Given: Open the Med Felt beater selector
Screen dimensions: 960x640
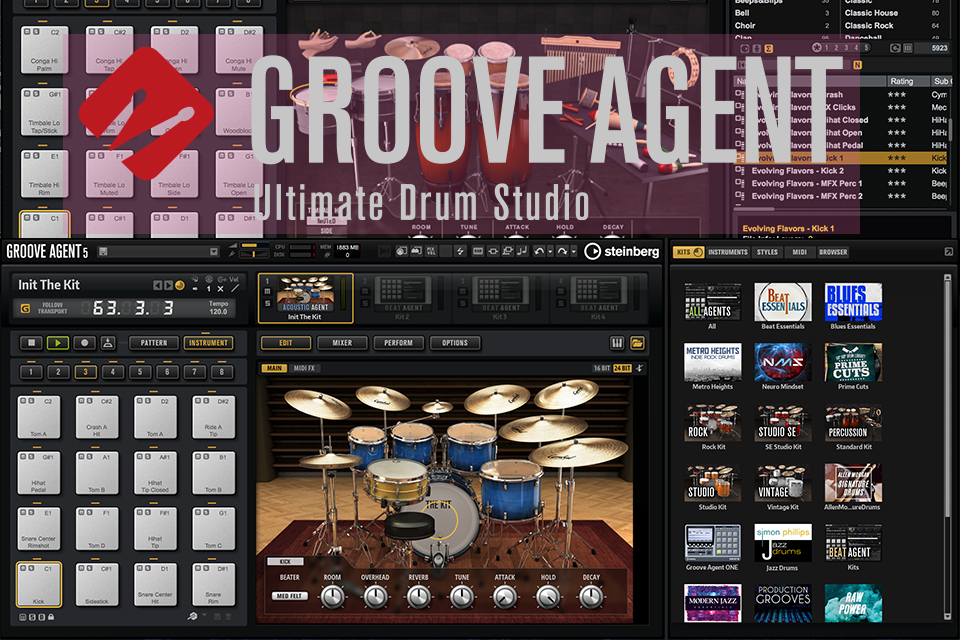Looking at the screenshot, I should [288, 596].
